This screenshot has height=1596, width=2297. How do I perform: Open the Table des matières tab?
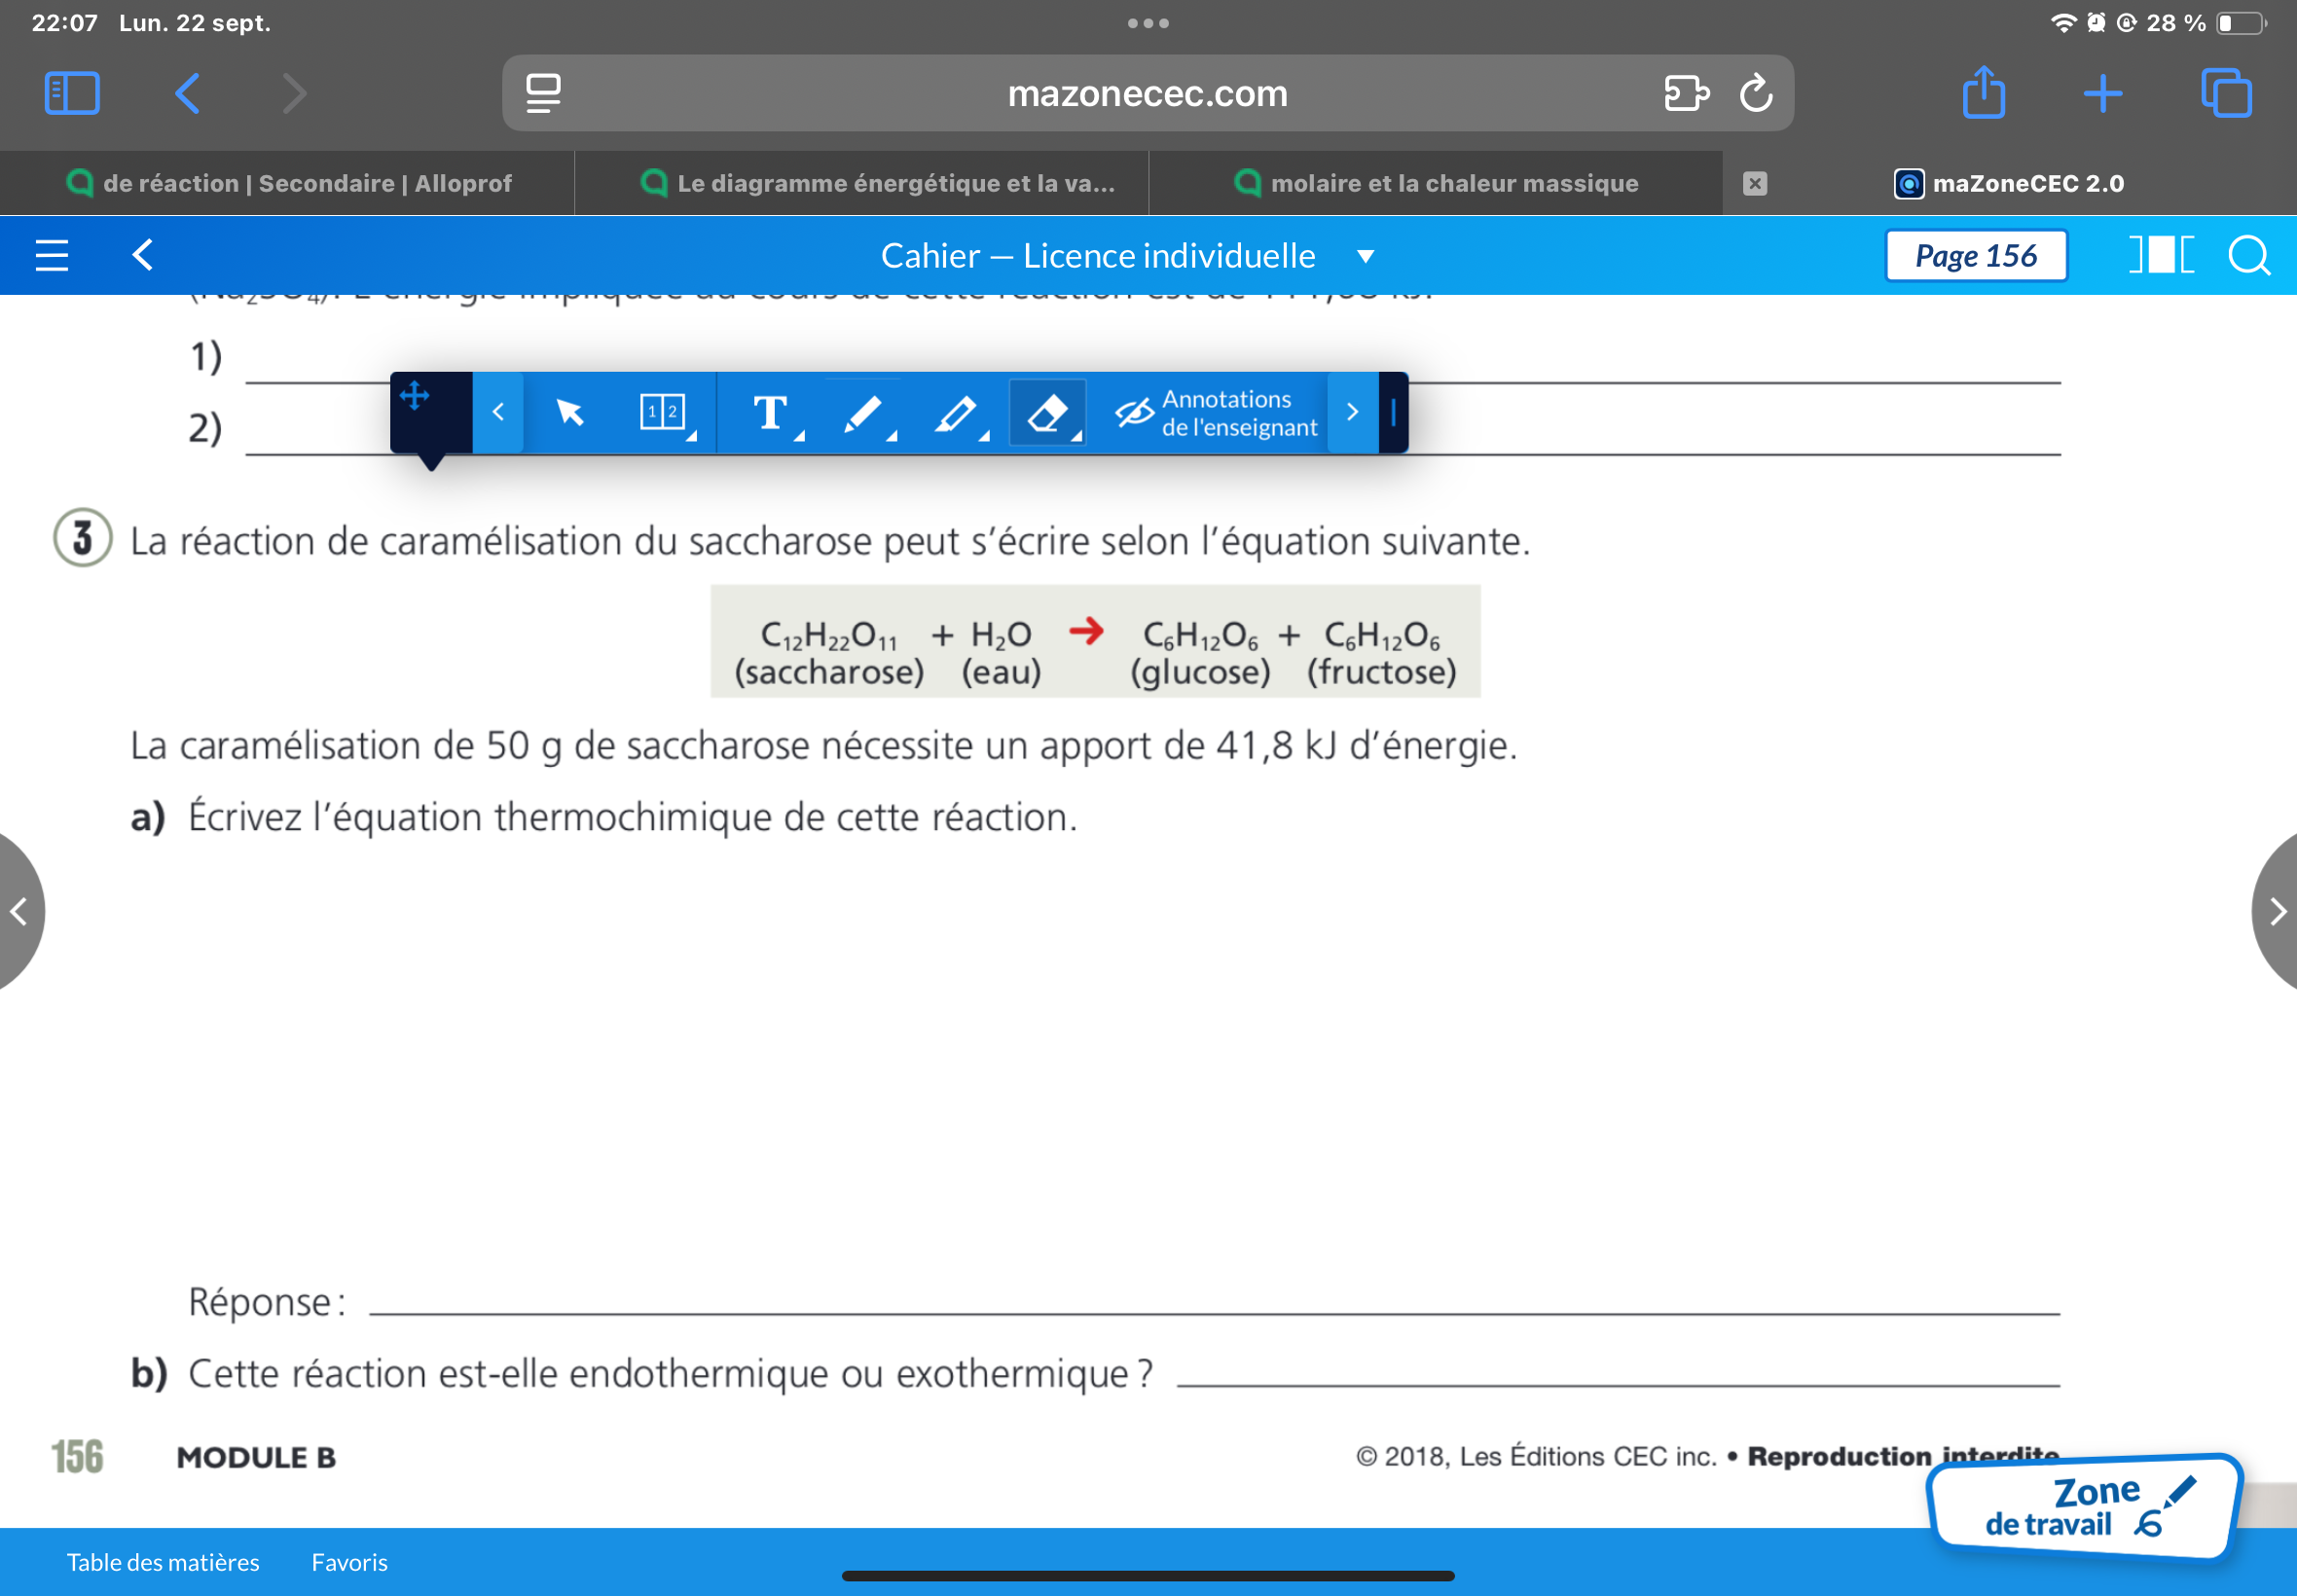[163, 1562]
